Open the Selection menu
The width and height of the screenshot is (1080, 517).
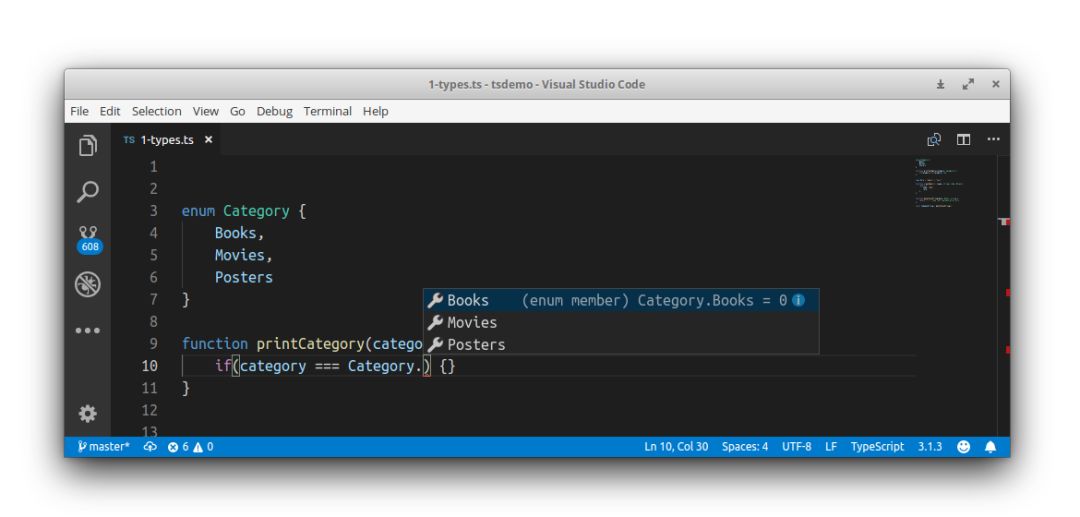coord(157,111)
